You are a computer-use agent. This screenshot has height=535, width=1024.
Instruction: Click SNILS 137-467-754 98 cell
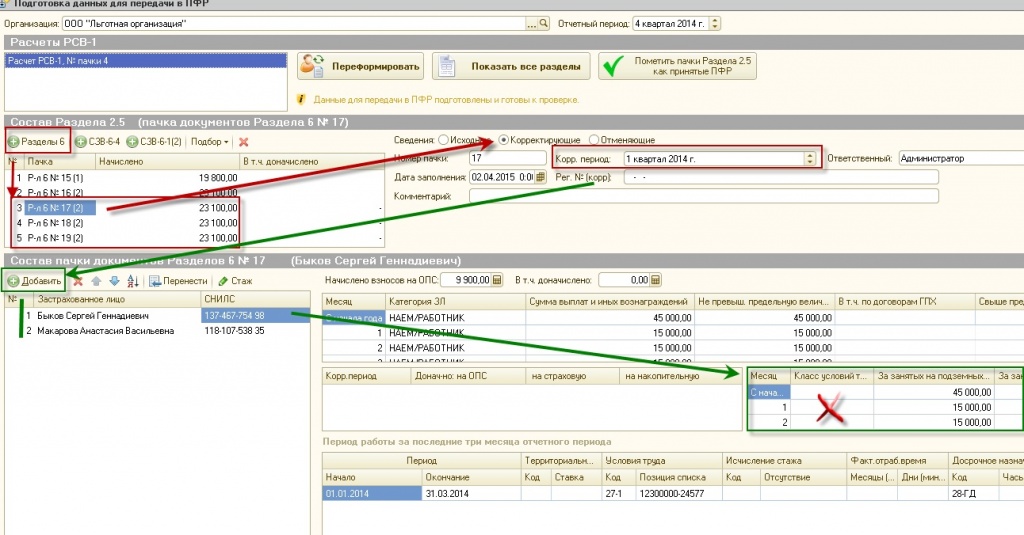[255, 316]
